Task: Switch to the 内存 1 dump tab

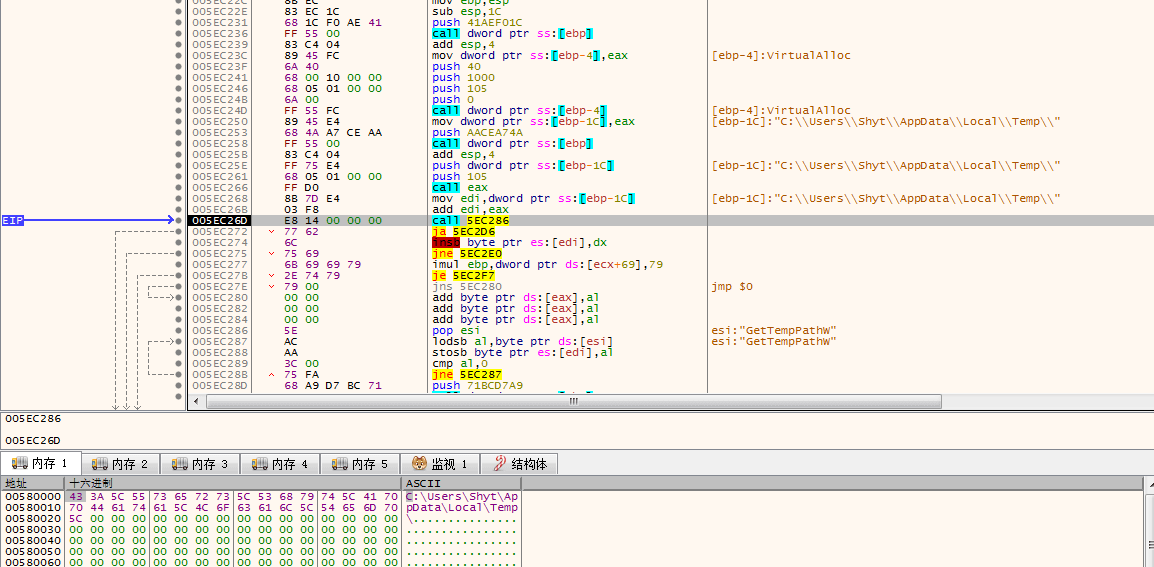Action: 40,464
